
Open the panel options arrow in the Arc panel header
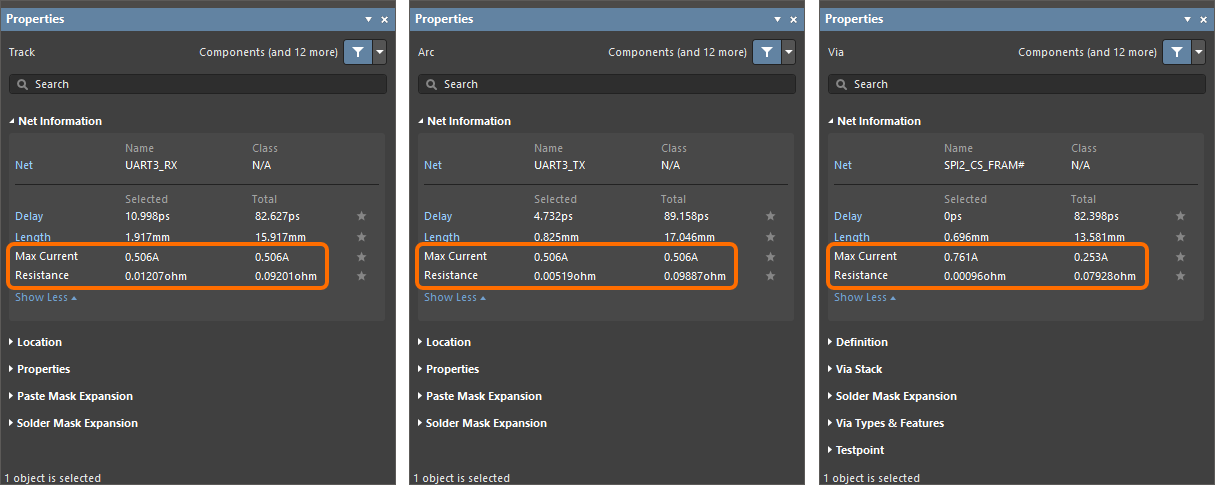tap(777, 19)
